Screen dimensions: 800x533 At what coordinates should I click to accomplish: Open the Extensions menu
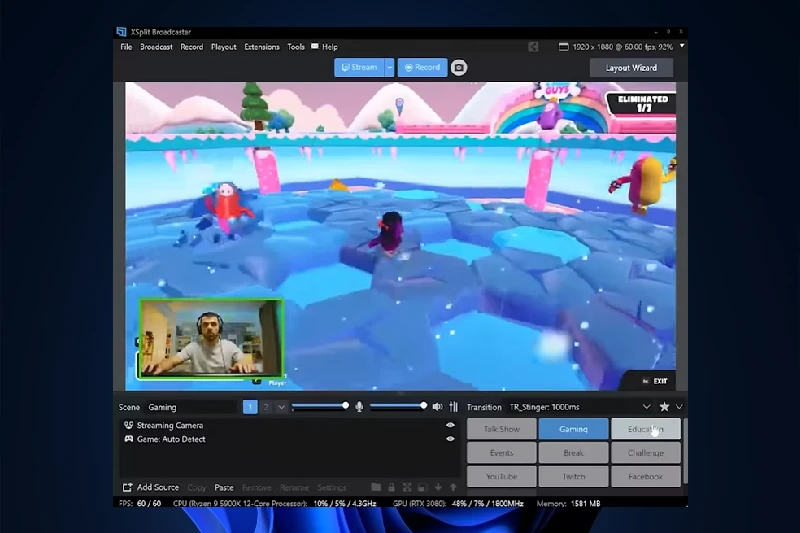[262, 47]
